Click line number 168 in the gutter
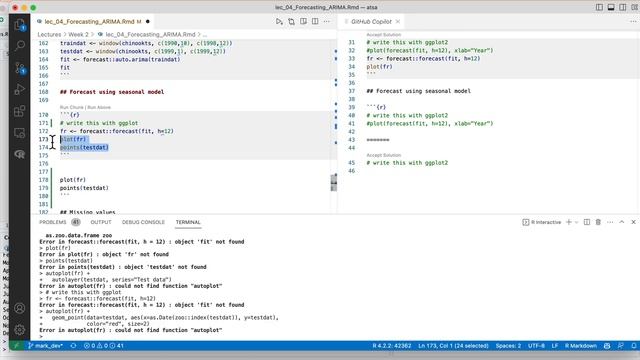This screenshot has height=360, width=640. (x=43, y=92)
